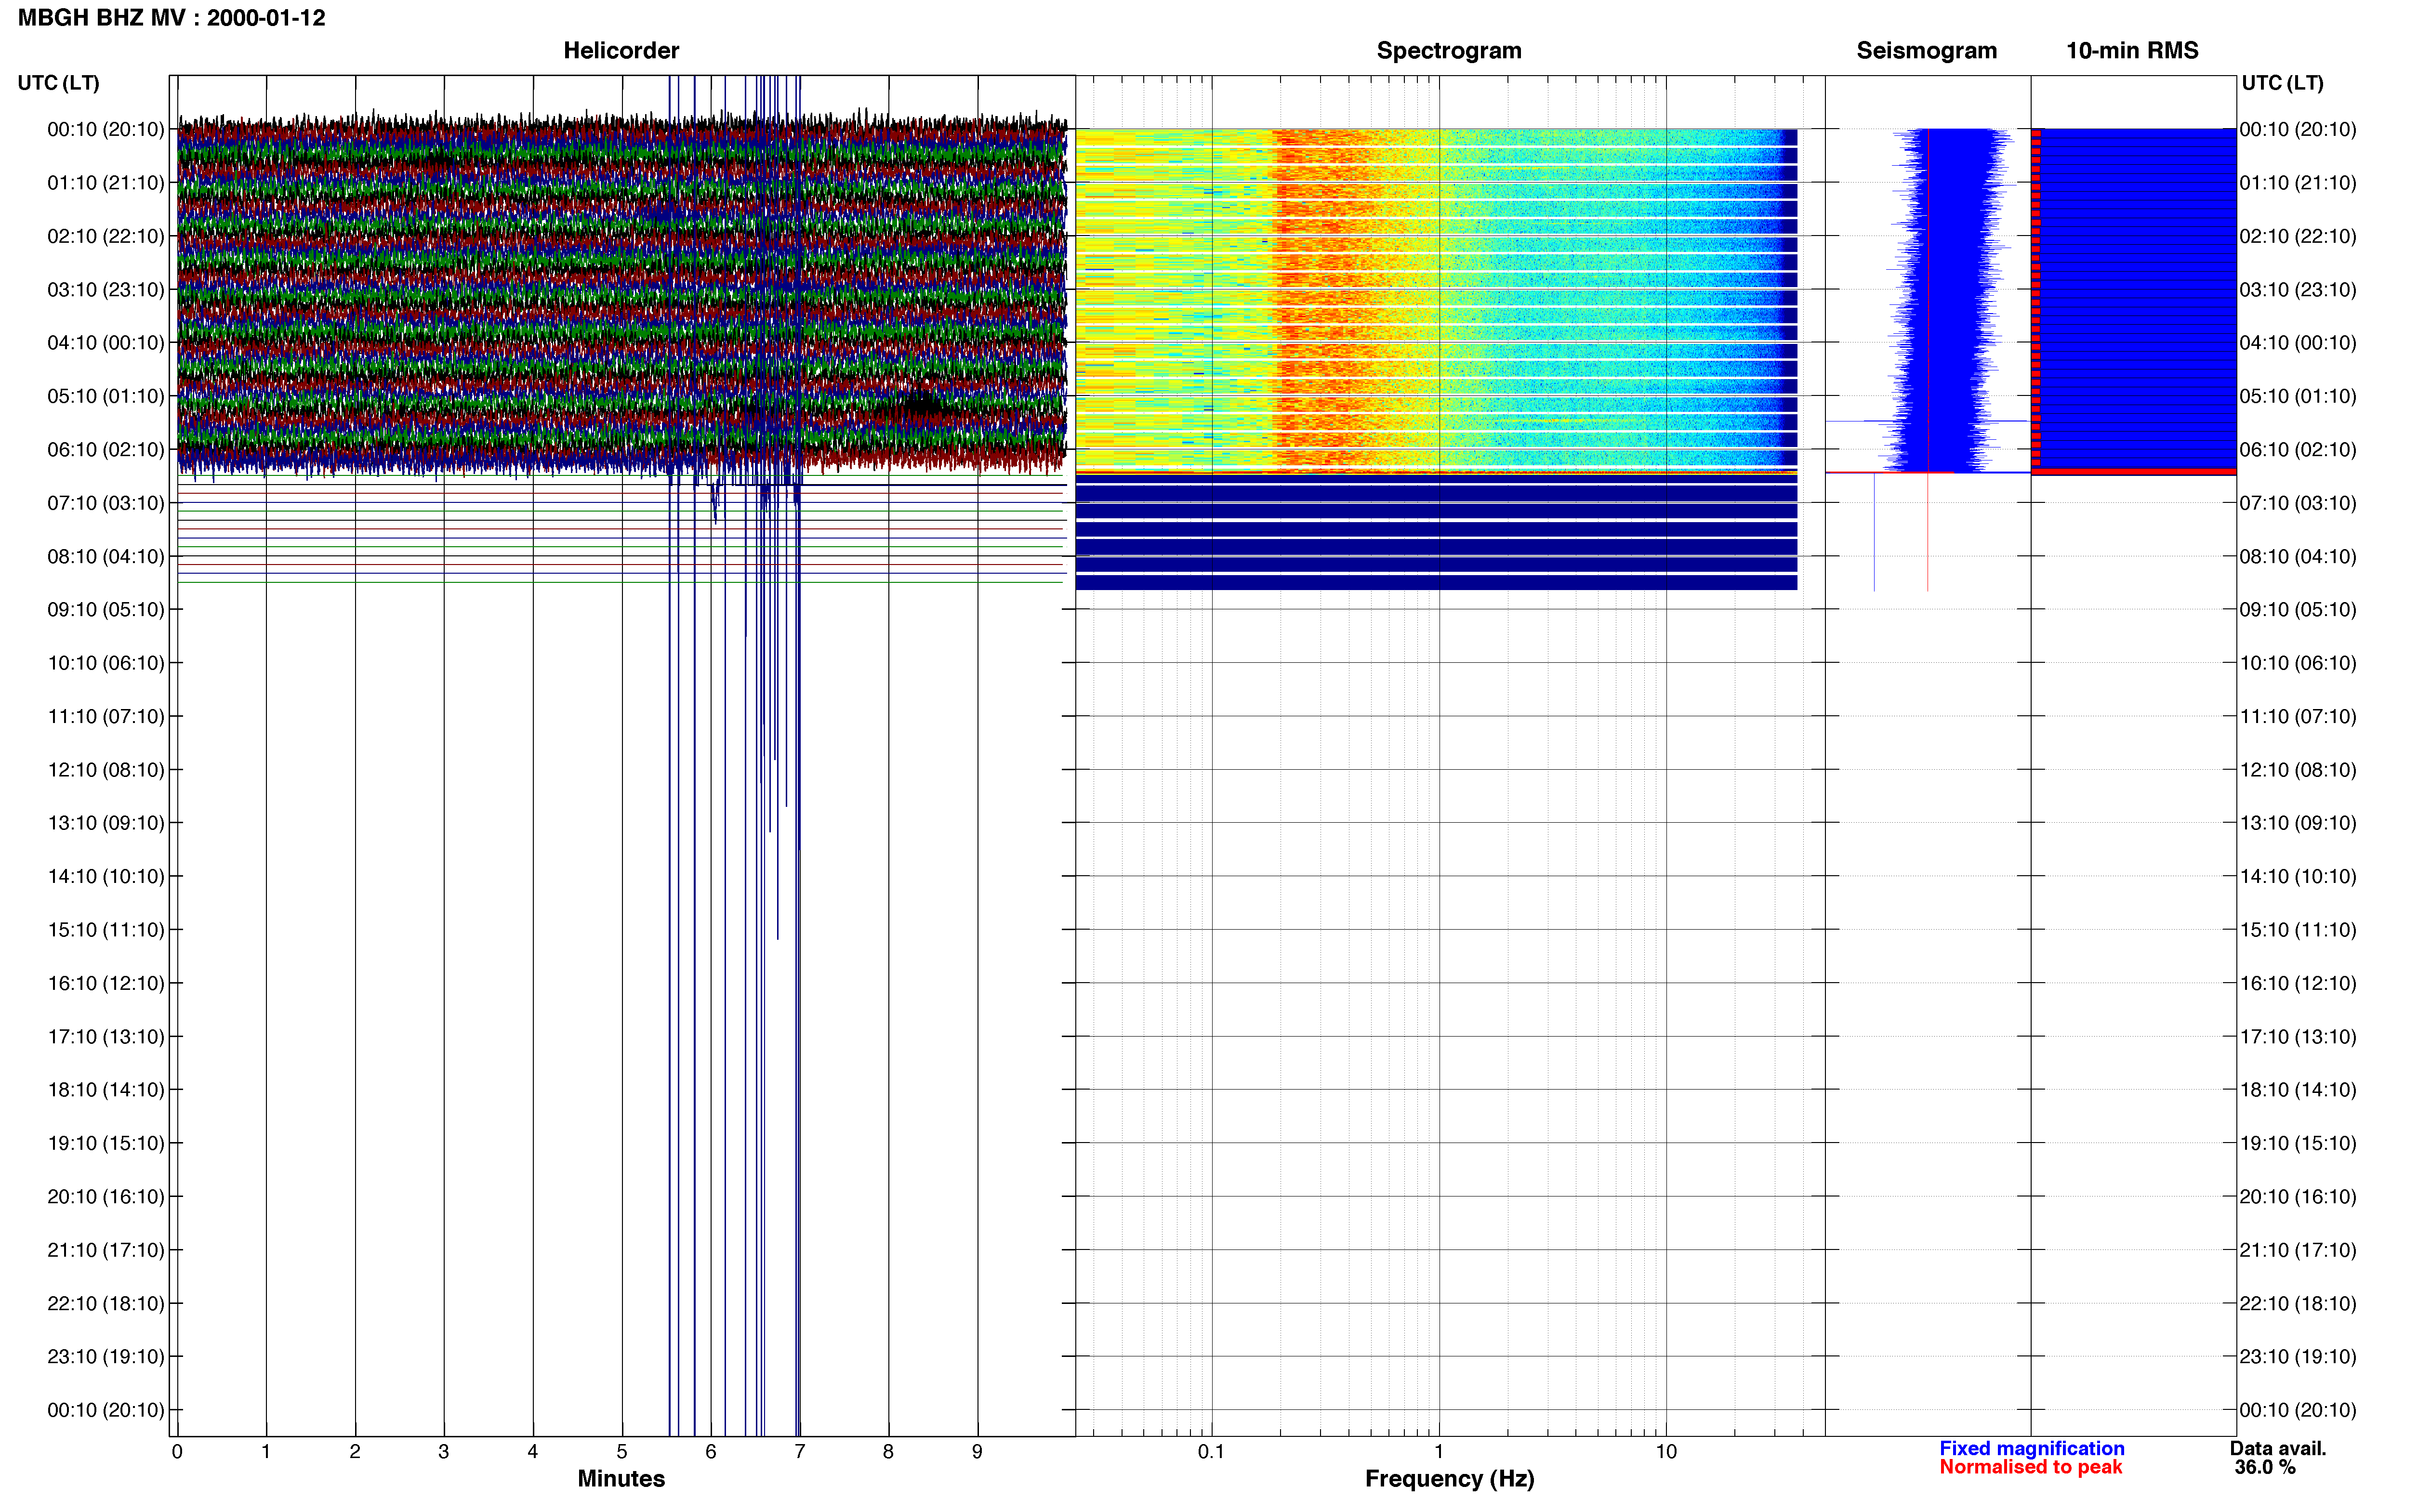Click the 10 tick on the frequency axis
The width and height of the screenshot is (2418, 1512).
coord(1666,1451)
